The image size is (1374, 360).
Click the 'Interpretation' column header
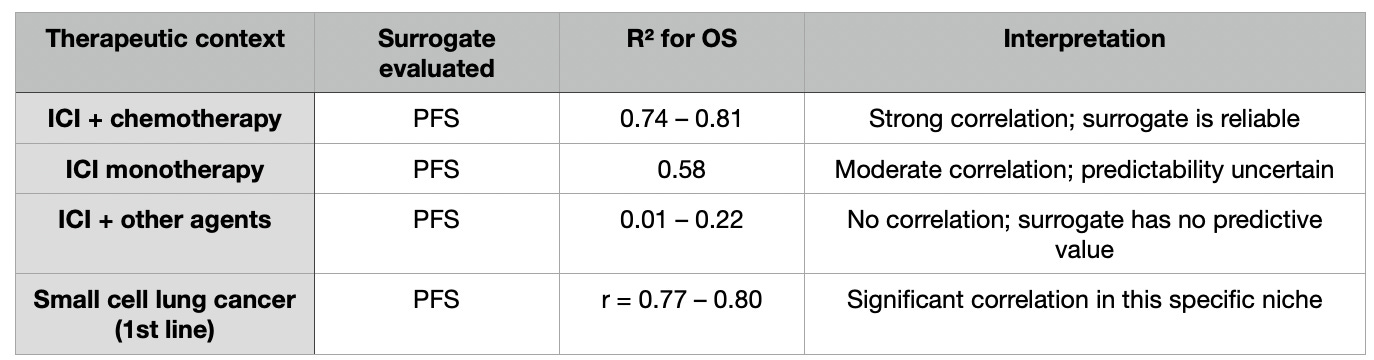pyautogui.click(x=1083, y=53)
